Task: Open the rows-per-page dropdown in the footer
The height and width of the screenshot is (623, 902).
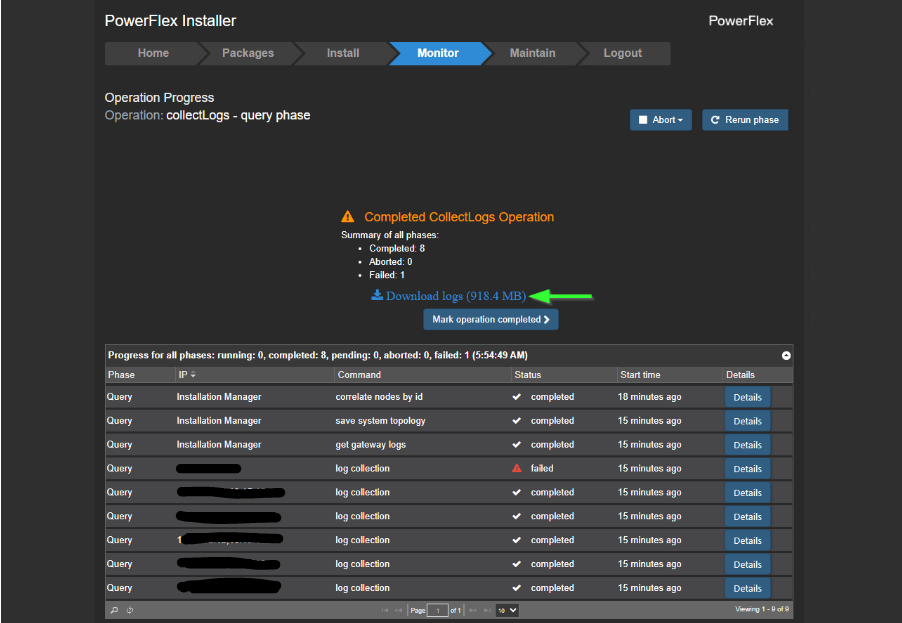Action: point(506,609)
